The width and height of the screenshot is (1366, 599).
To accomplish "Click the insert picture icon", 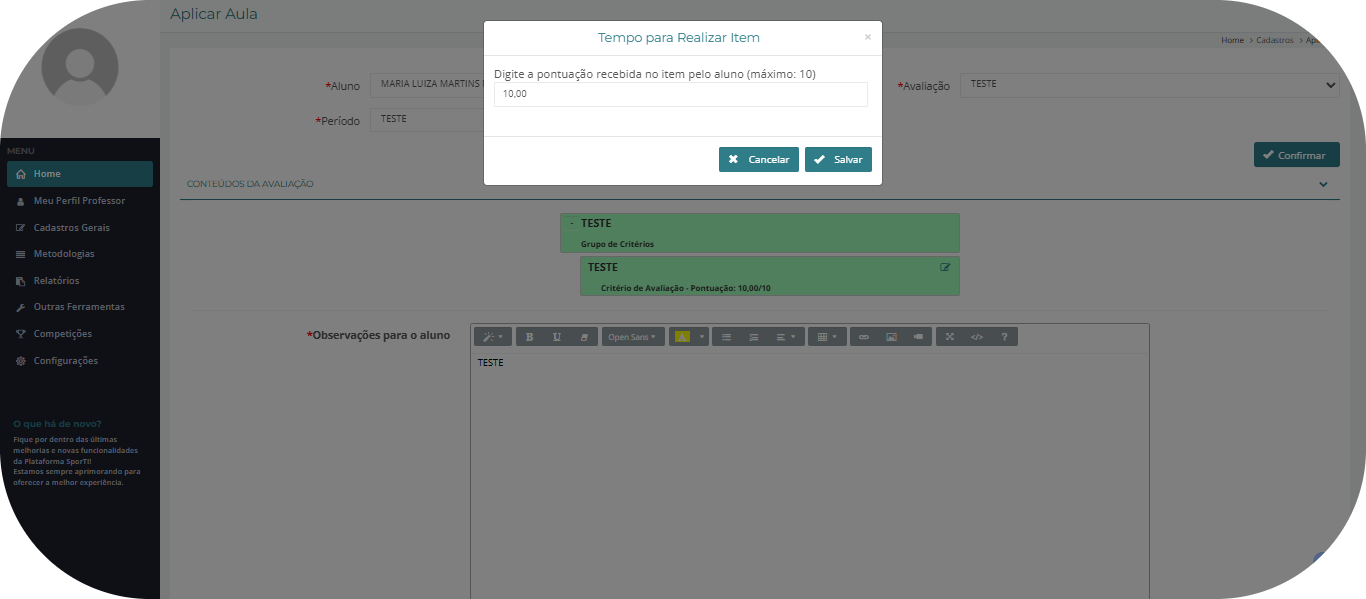I will pos(891,337).
